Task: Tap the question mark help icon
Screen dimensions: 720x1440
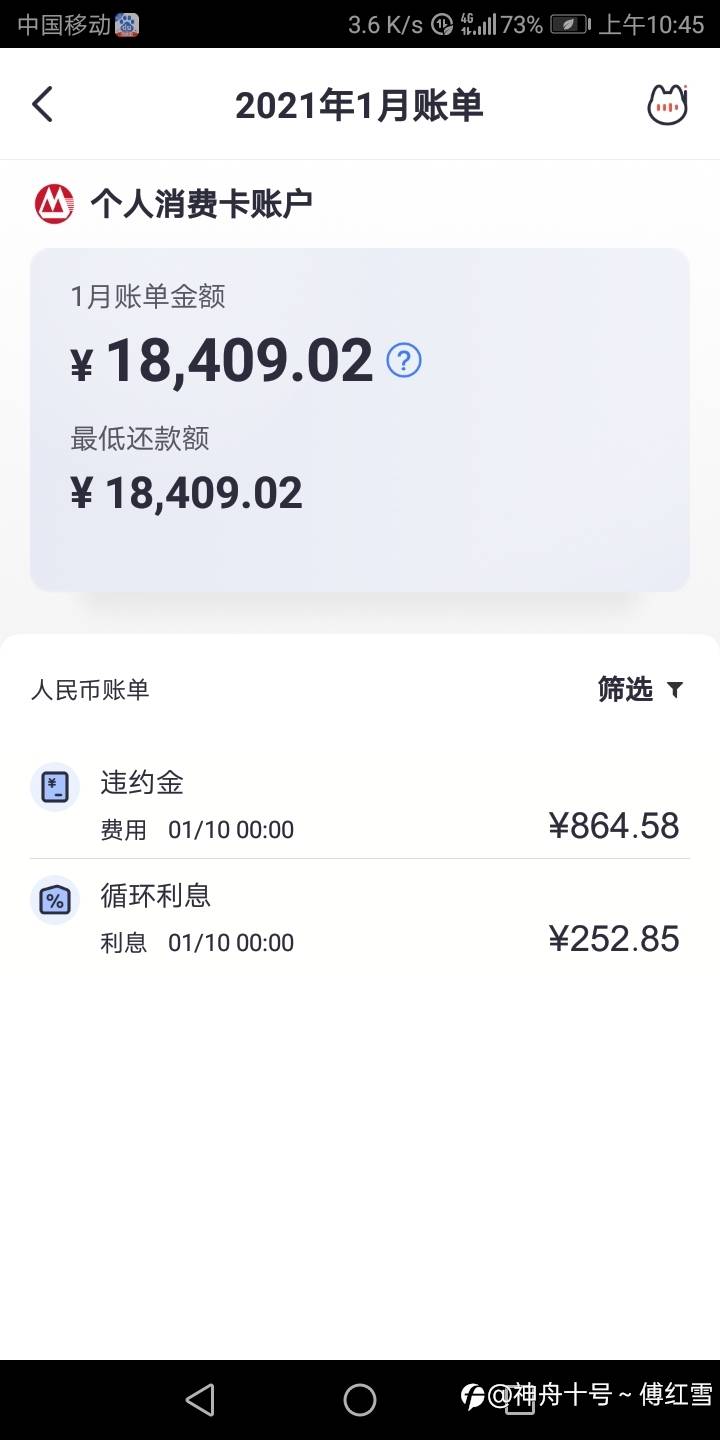Action: tap(404, 360)
